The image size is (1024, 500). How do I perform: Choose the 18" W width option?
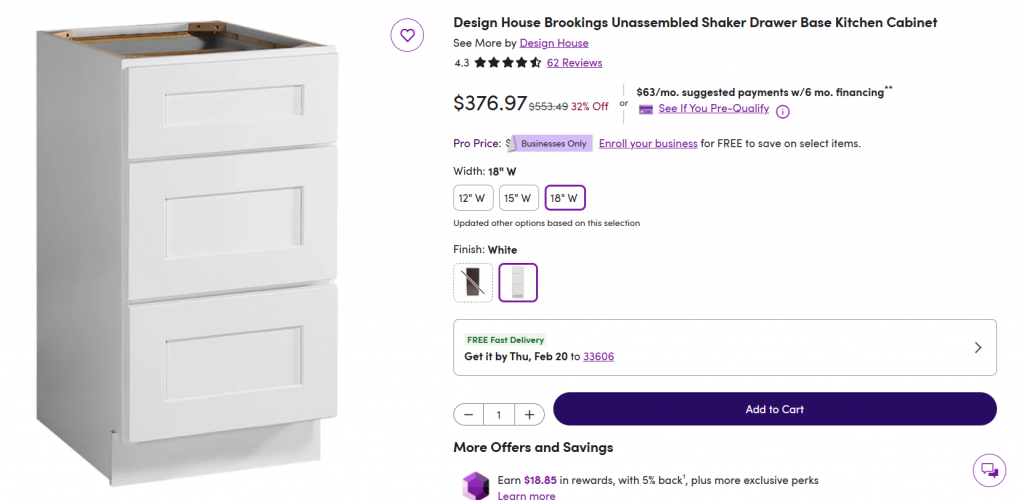[x=565, y=198]
